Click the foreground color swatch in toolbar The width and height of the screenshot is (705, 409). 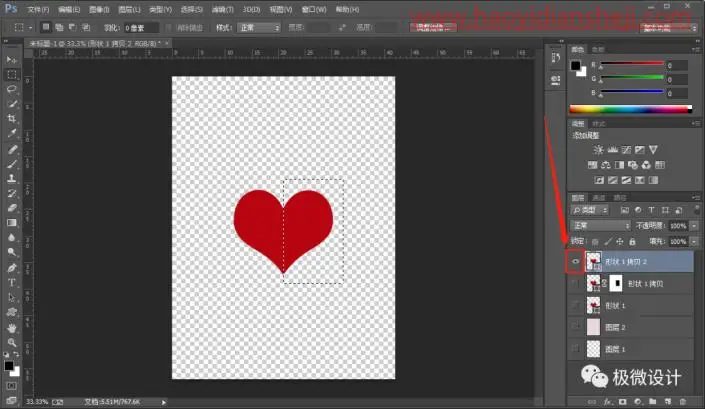click(x=9, y=366)
